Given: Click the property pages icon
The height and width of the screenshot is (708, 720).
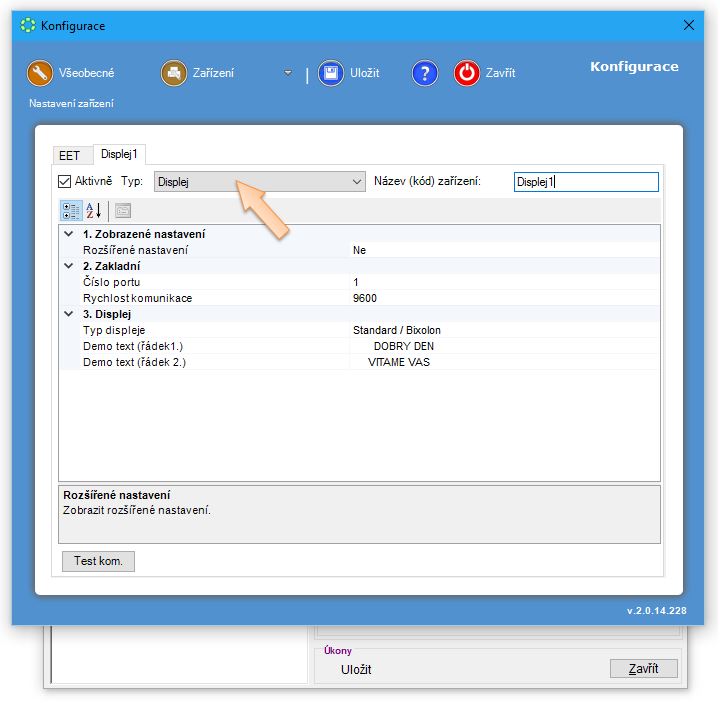Looking at the screenshot, I should coord(122,210).
